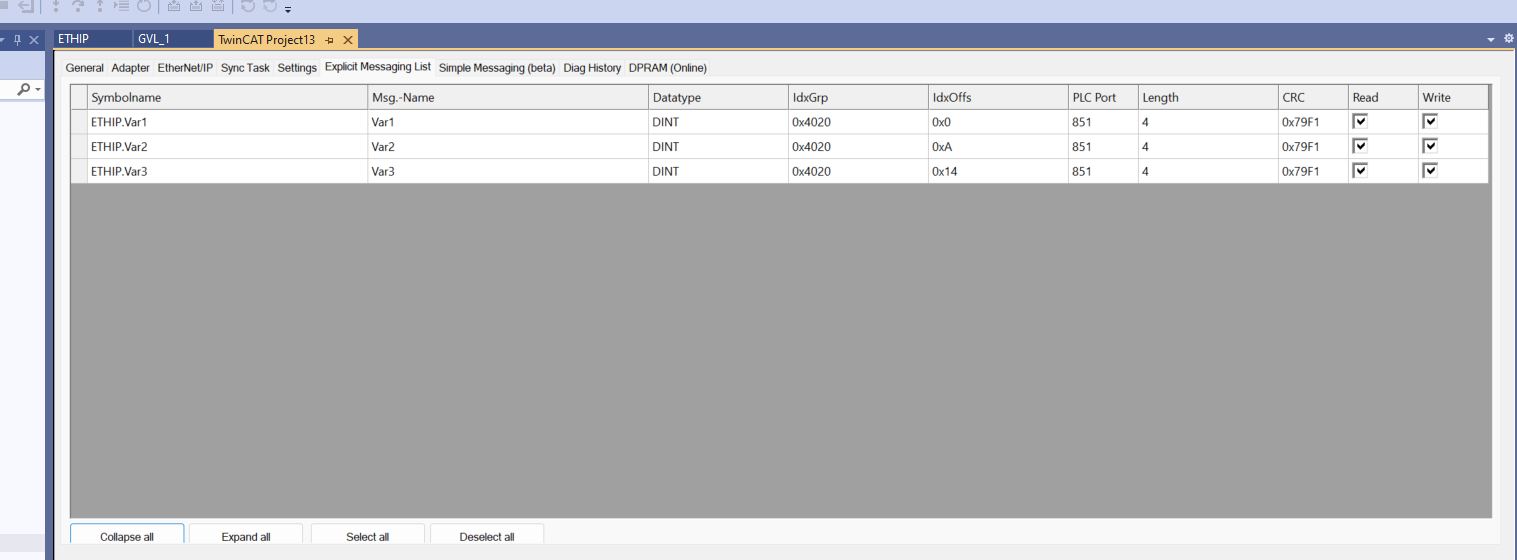Open the Settings tab

click(x=297, y=68)
